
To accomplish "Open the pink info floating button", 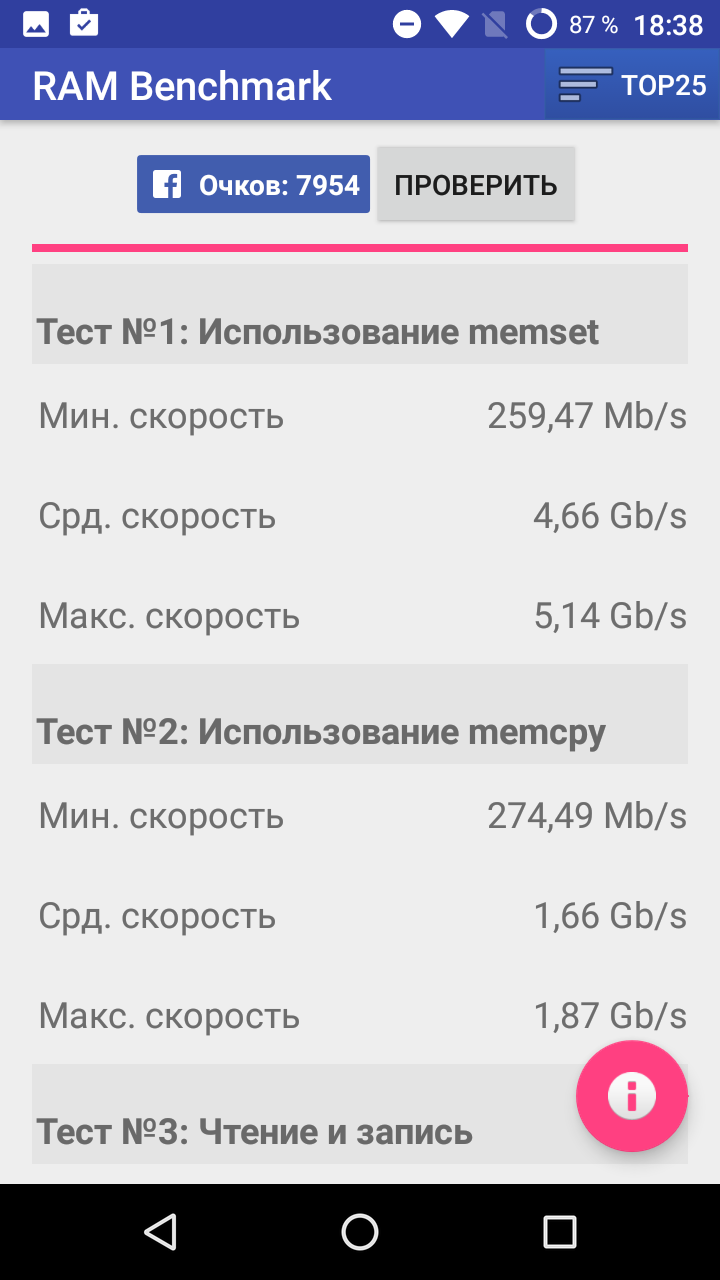I will (x=632, y=1096).
